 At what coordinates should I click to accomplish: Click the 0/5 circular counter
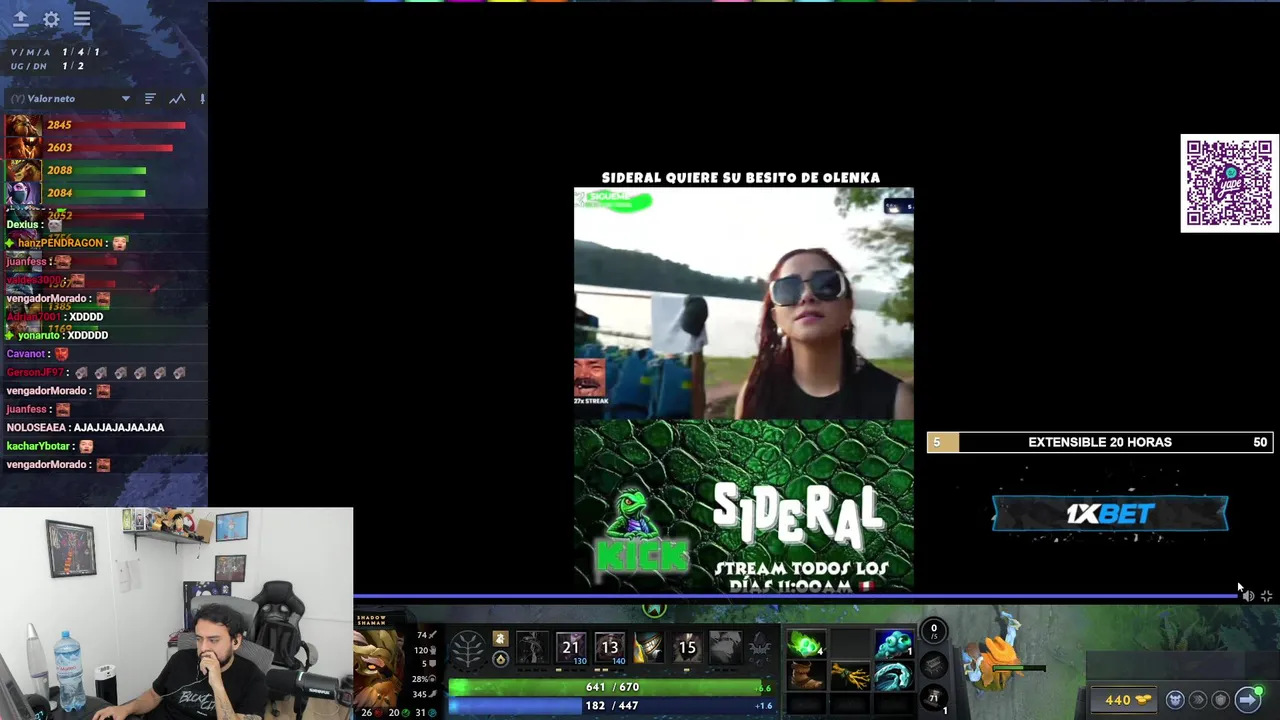coord(934,632)
